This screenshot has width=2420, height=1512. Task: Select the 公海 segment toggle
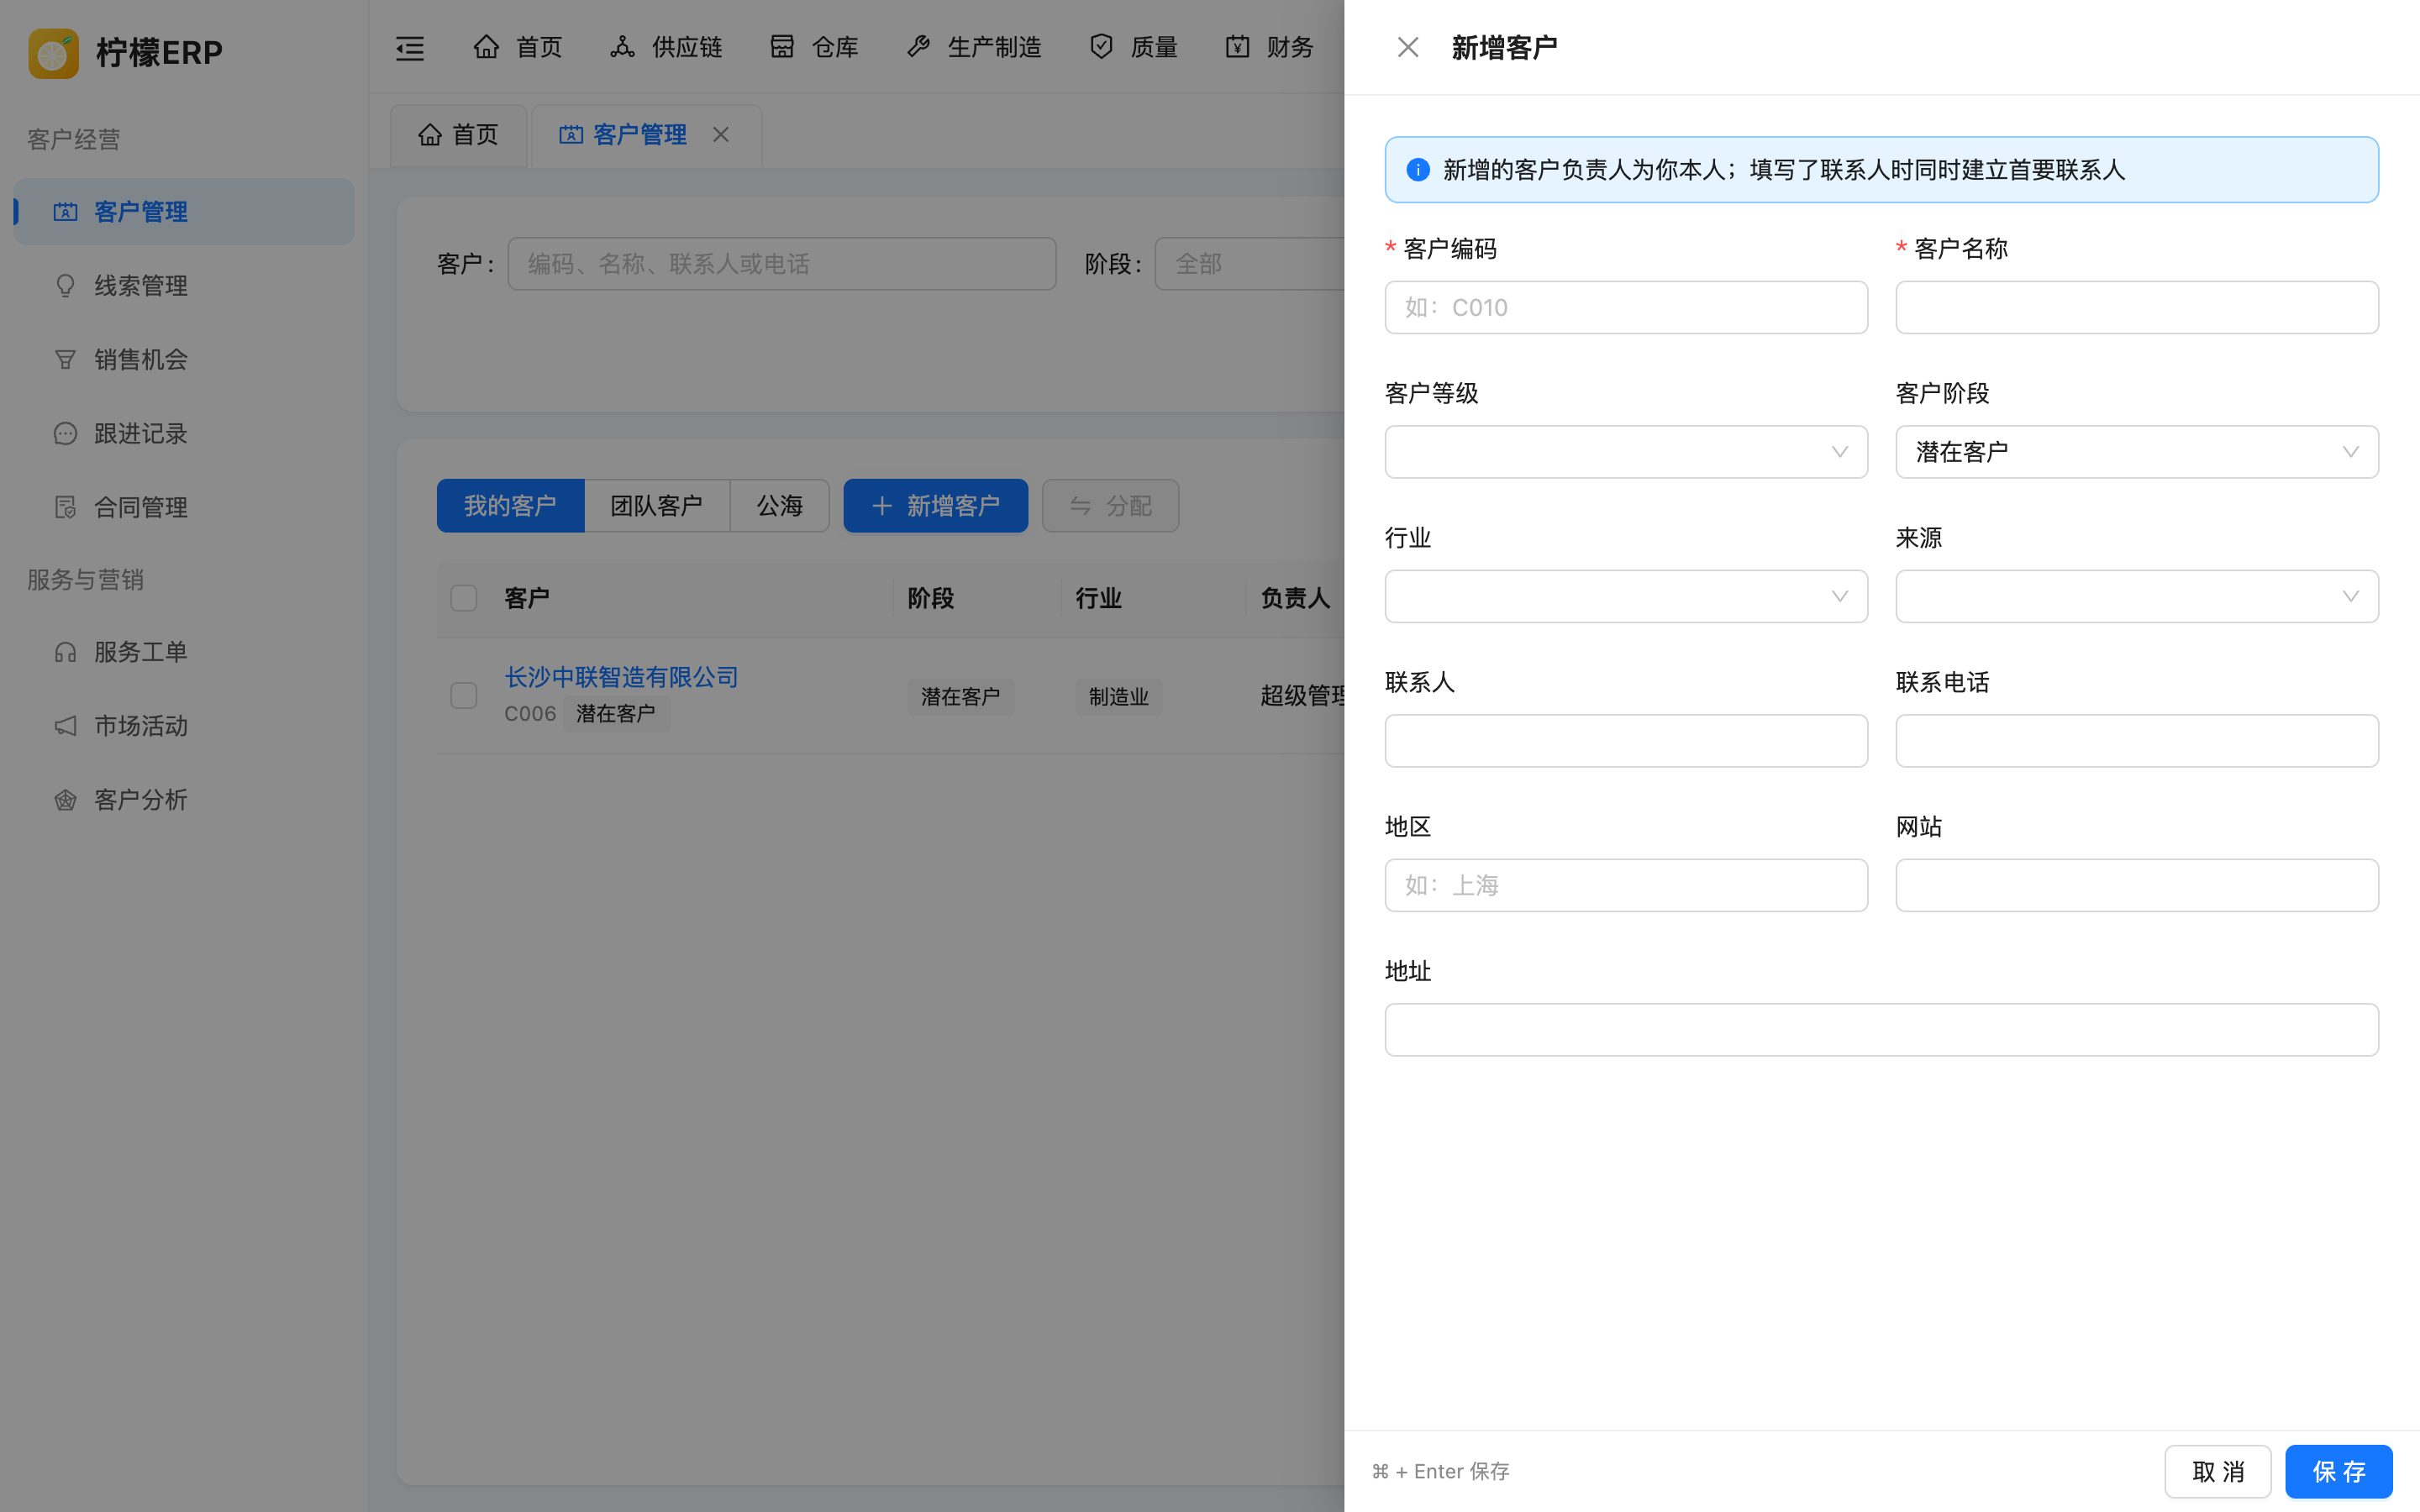[x=780, y=506]
